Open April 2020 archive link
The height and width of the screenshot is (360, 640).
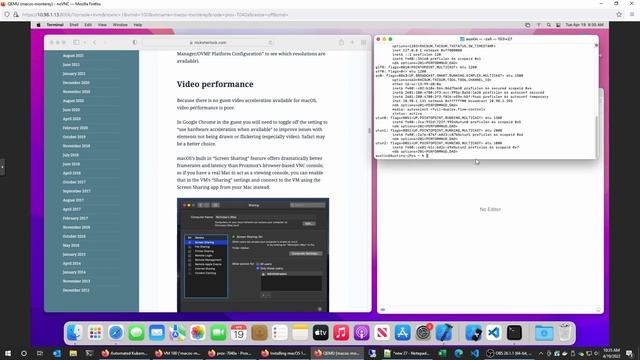tap(71, 119)
